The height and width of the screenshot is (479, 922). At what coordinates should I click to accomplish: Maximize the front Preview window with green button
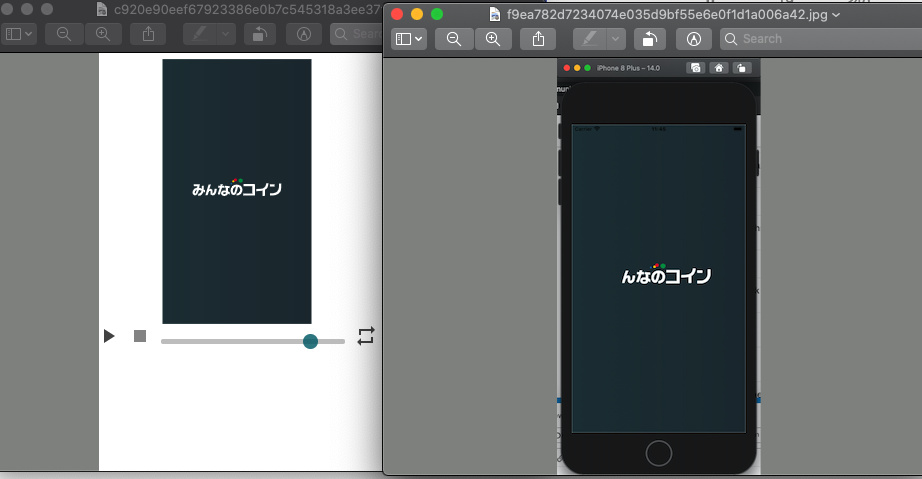click(x=437, y=14)
